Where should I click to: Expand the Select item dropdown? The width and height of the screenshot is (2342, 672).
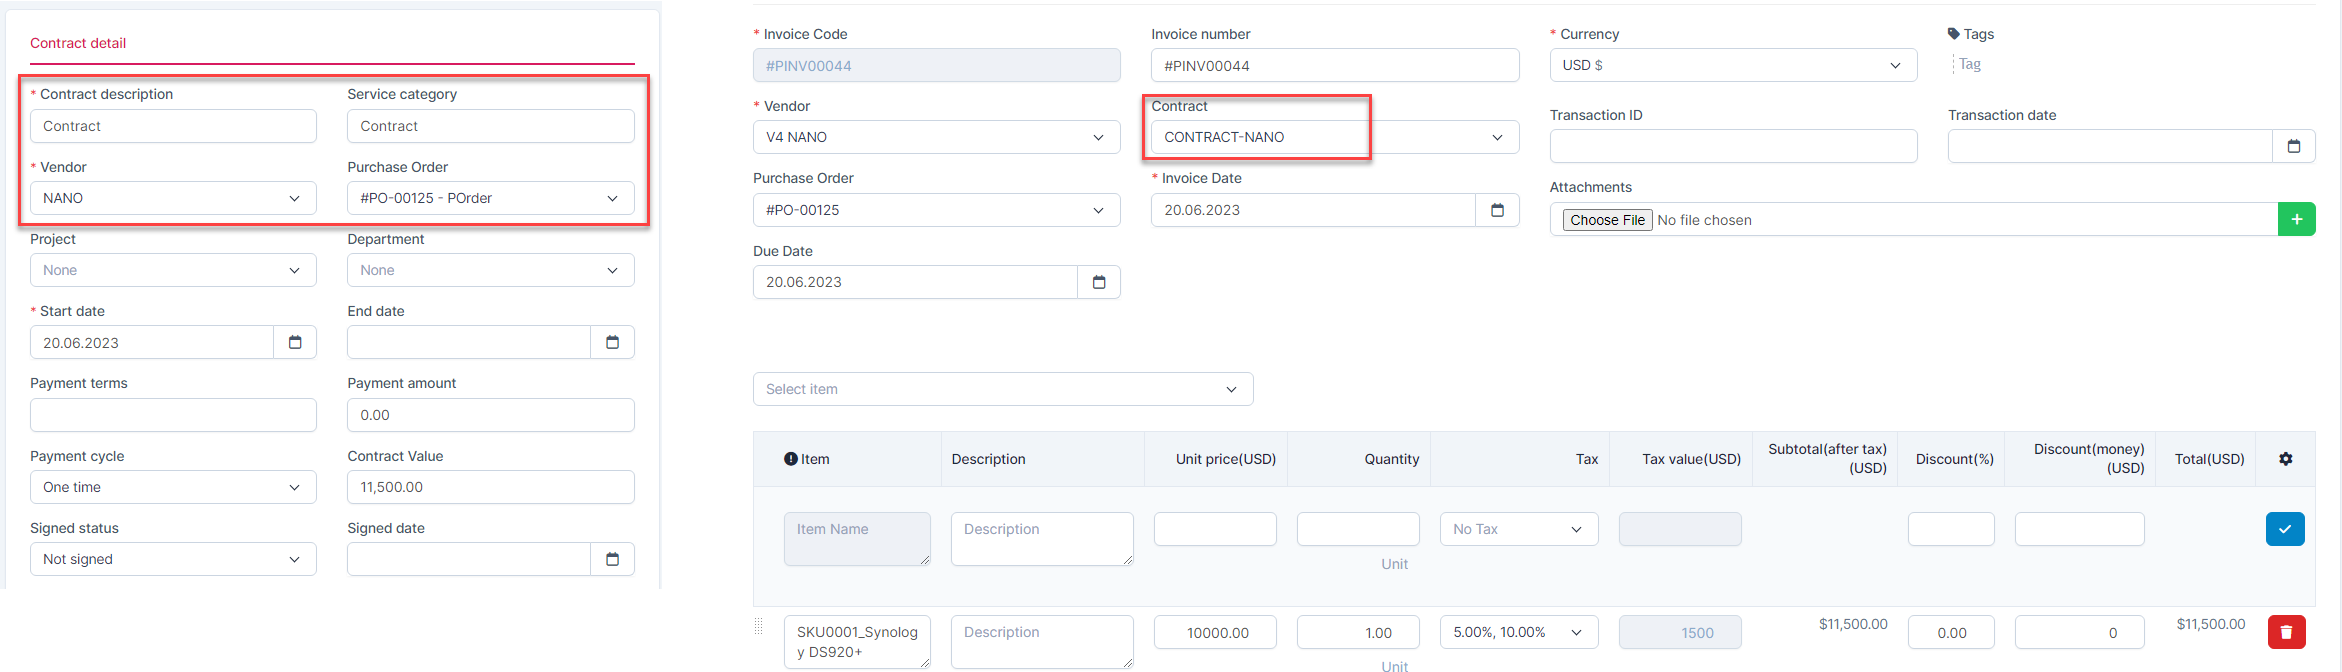pyautogui.click(x=1002, y=389)
